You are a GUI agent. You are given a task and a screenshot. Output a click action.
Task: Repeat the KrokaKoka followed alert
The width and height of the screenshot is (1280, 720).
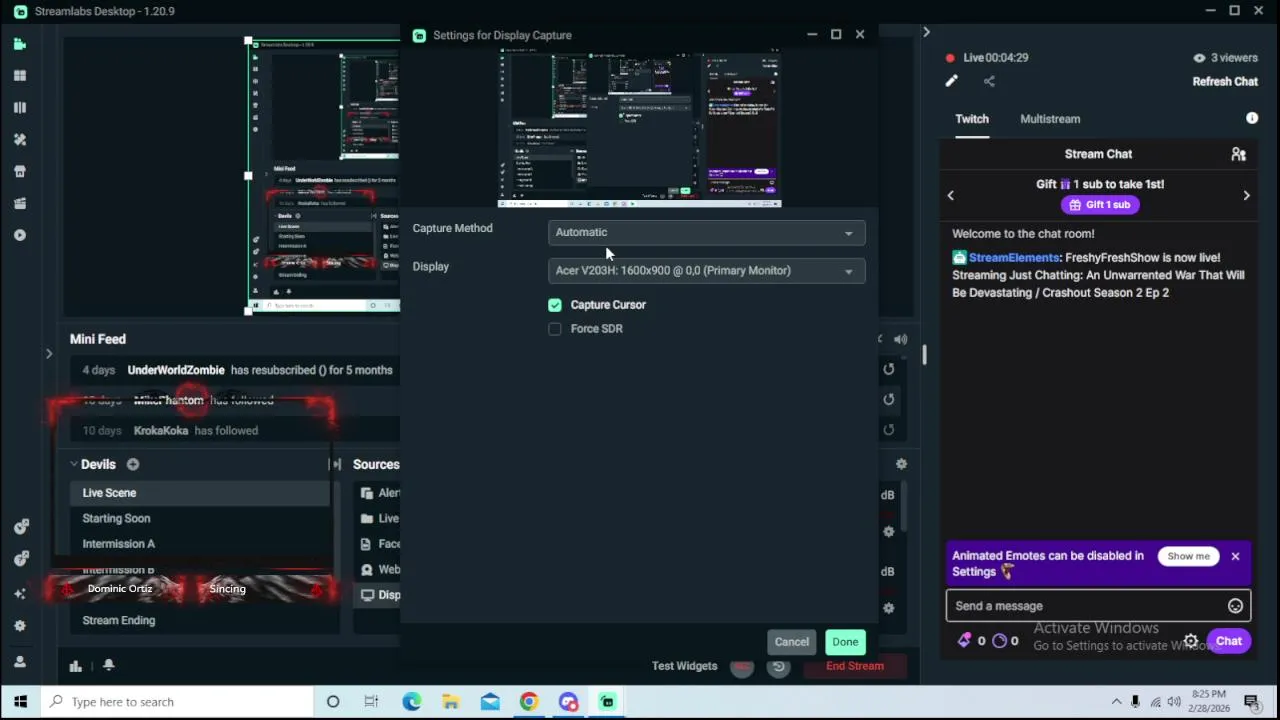[888, 431]
